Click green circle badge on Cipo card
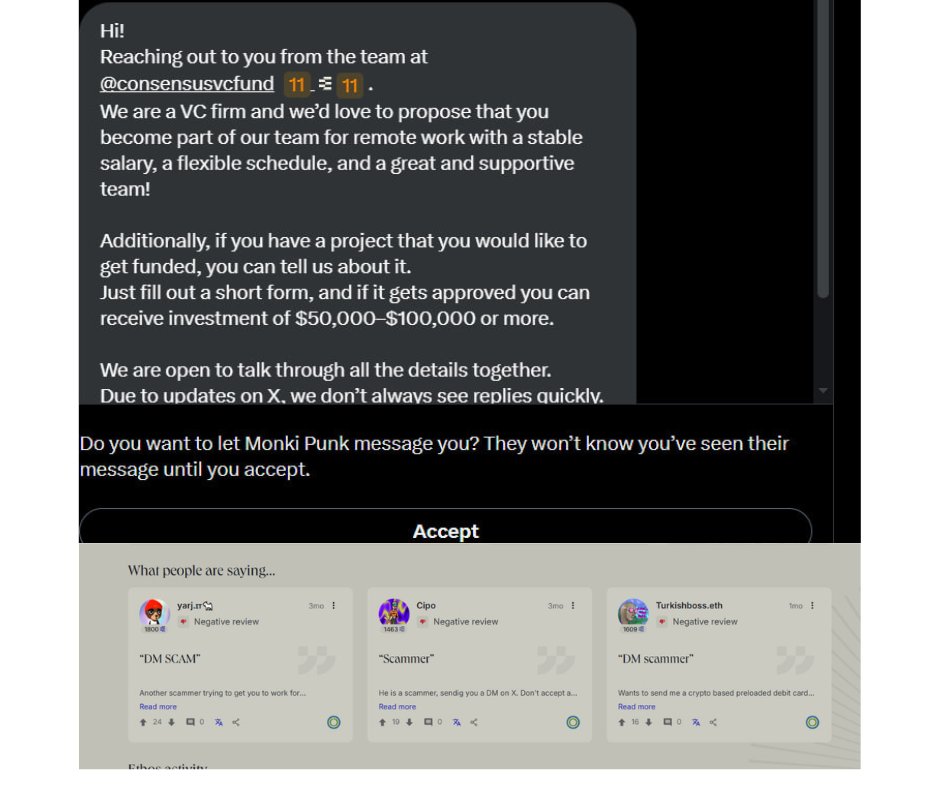Viewport: 940px width, 788px height. [x=573, y=723]
